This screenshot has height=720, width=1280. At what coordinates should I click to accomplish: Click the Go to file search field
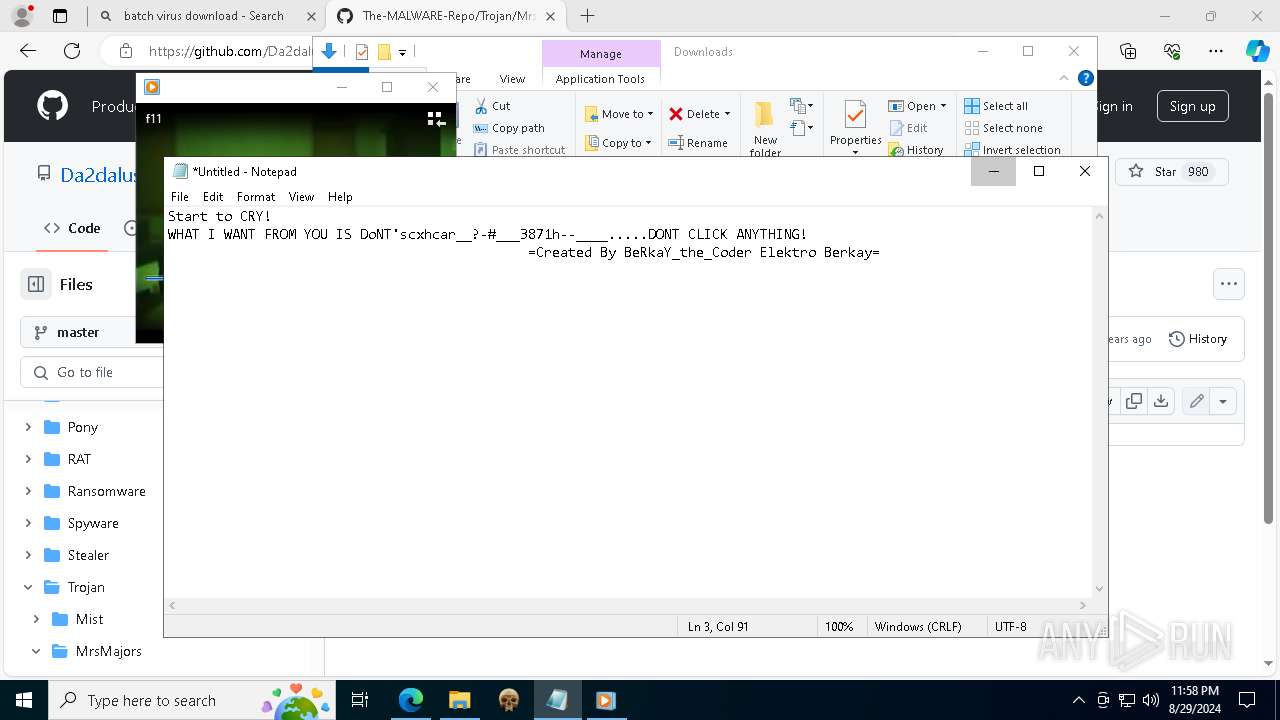point(92,372)
